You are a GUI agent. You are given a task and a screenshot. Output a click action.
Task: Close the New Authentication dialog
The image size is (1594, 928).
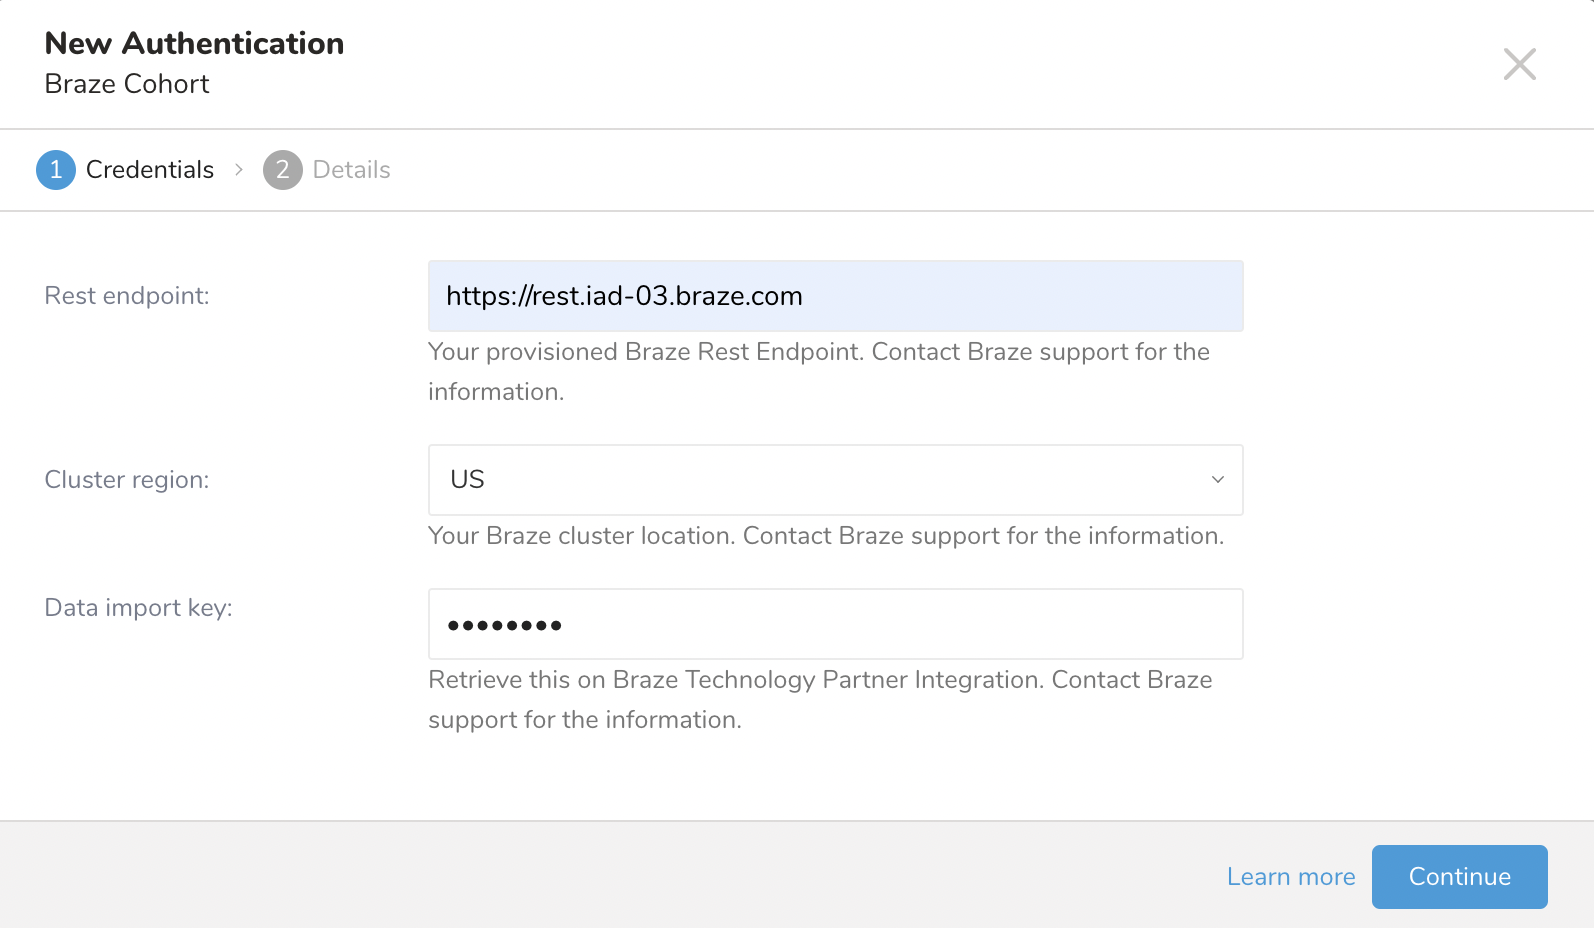[1519, 64]
